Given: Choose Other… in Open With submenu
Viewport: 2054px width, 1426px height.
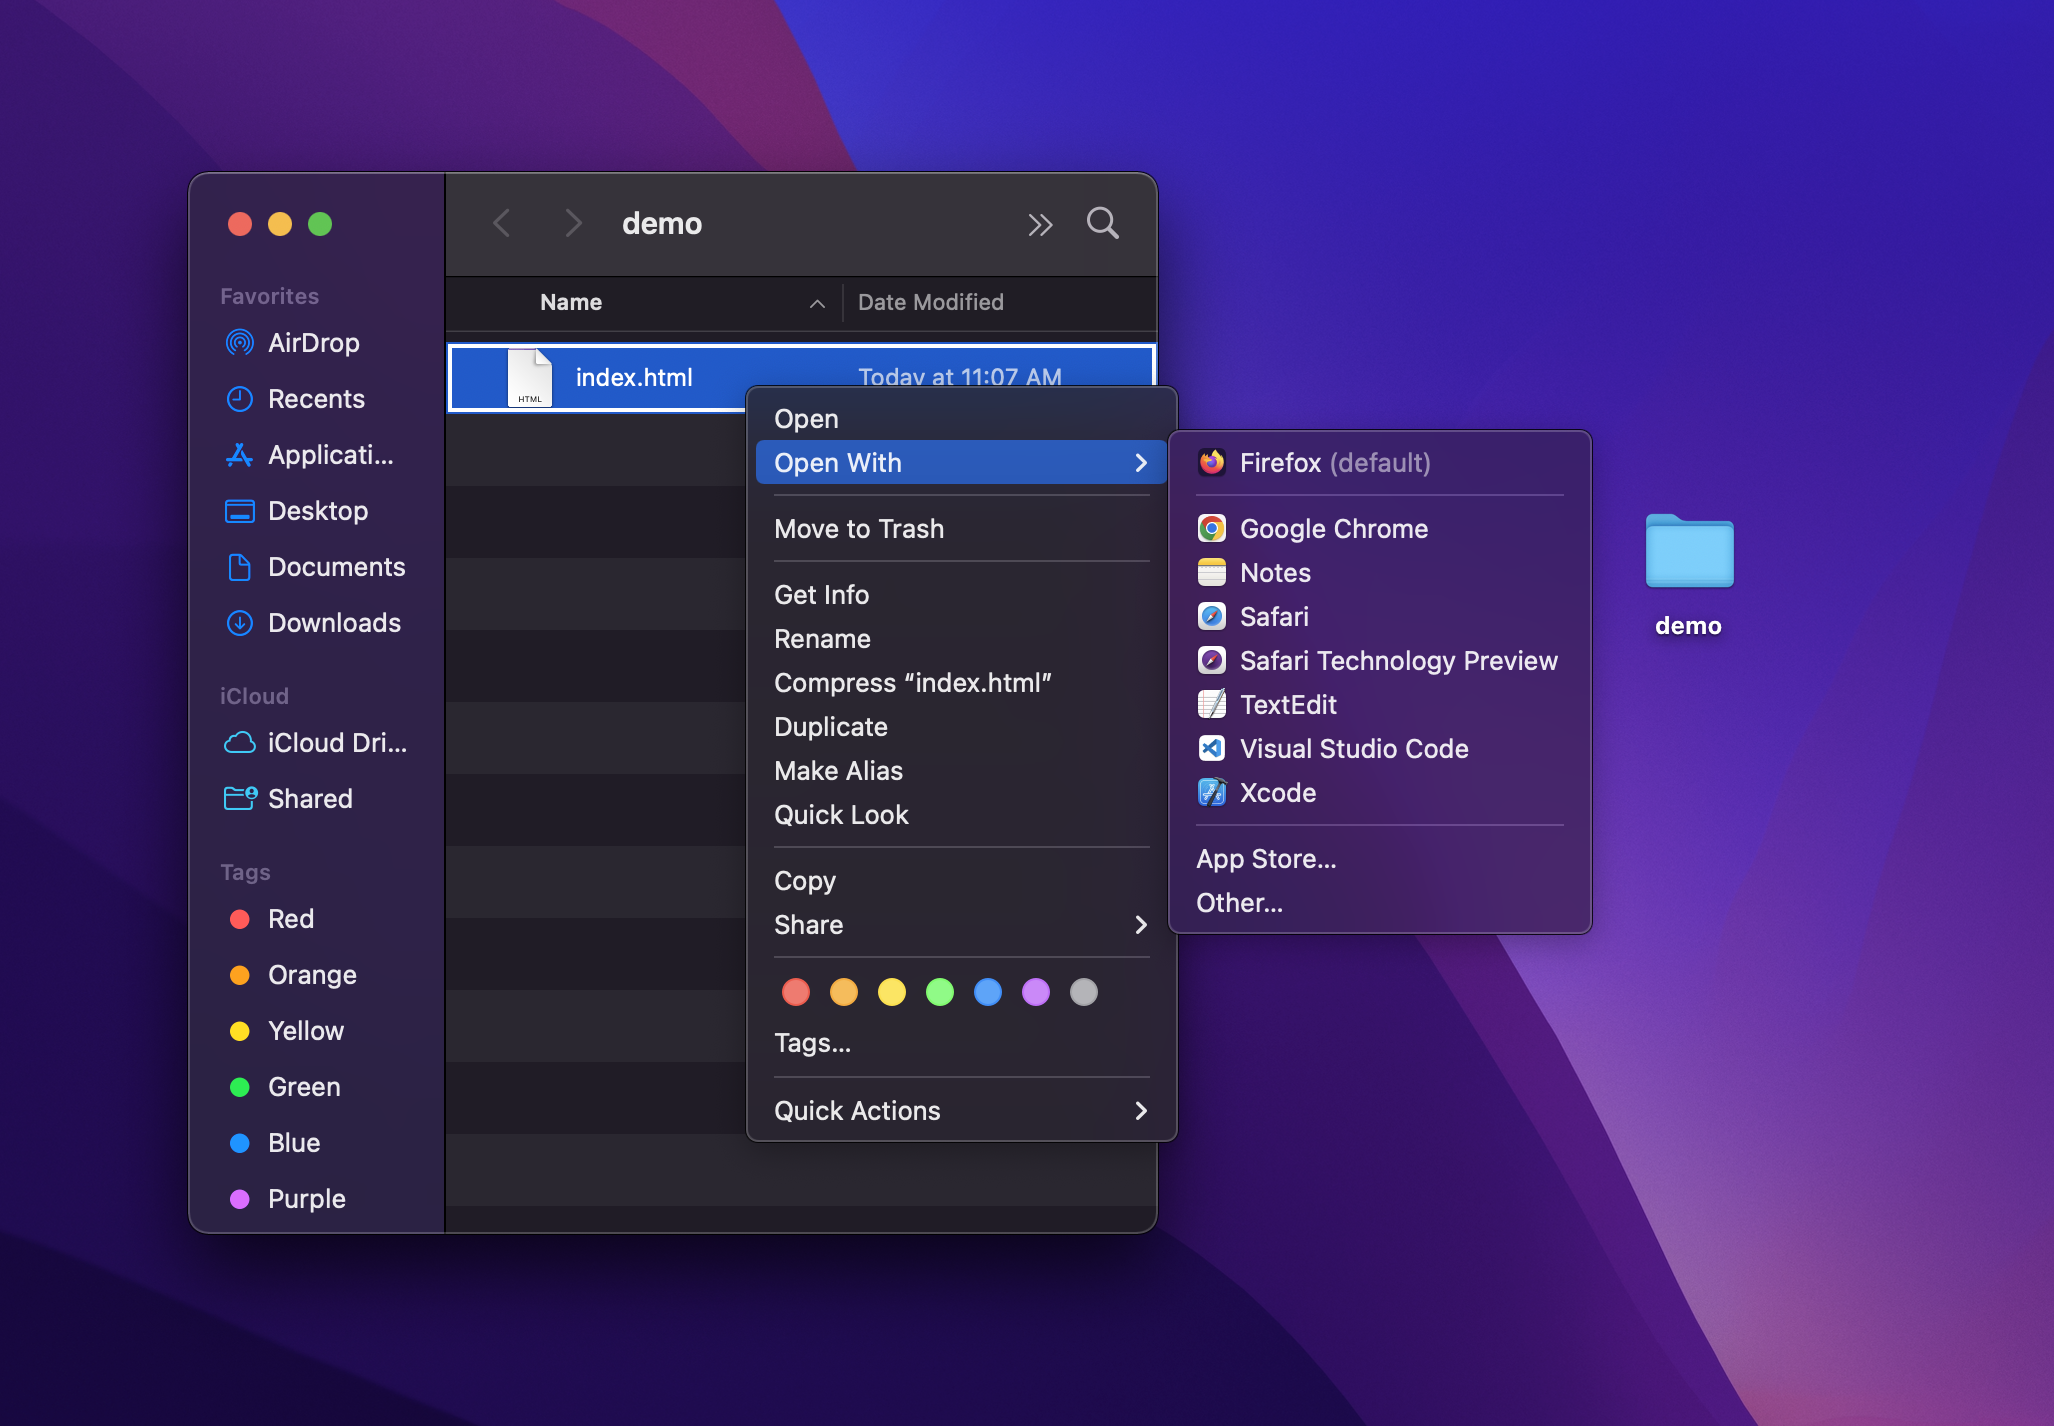Looking at the screenshot, I should tap(1380, 902).
